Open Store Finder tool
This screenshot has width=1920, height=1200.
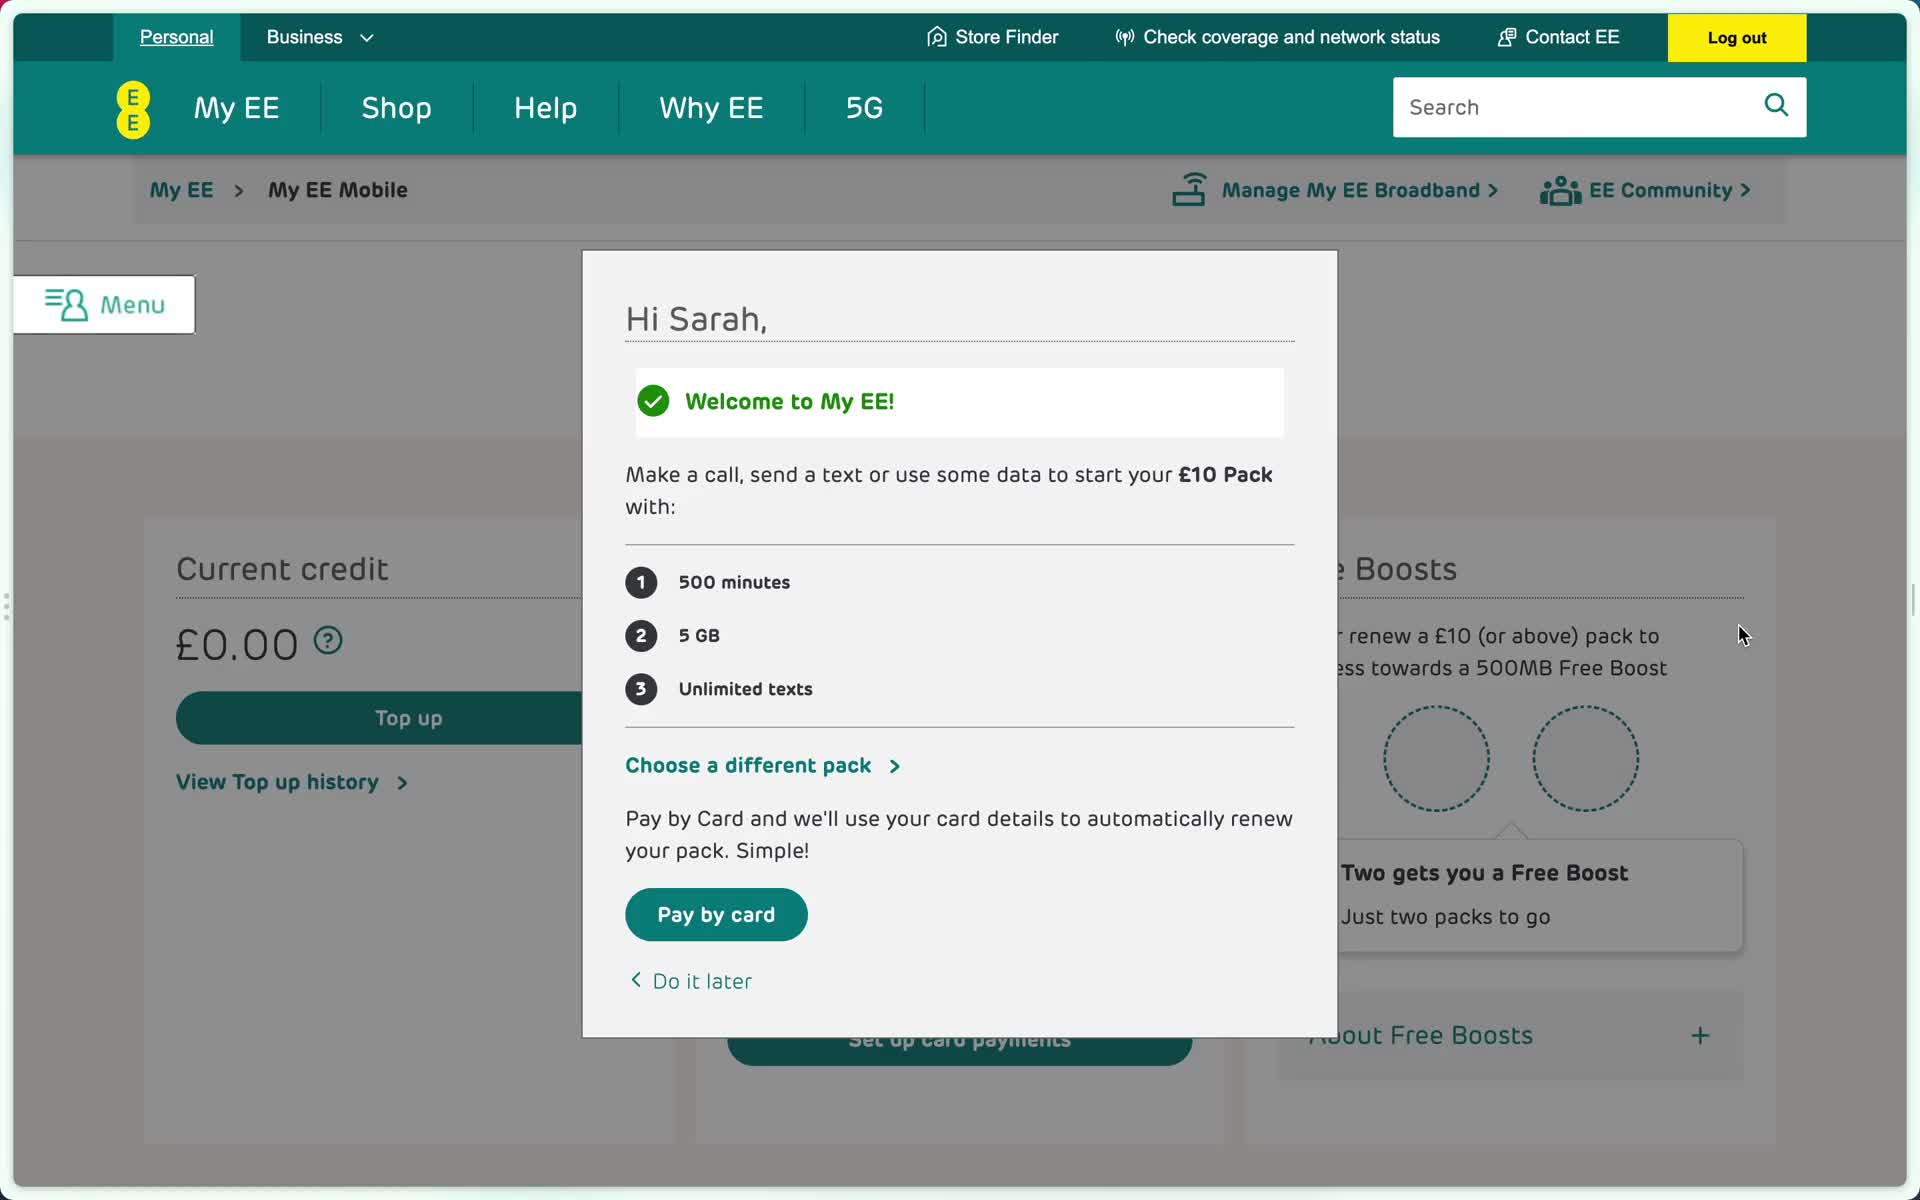pyautogui.click(x=992, y=37)
